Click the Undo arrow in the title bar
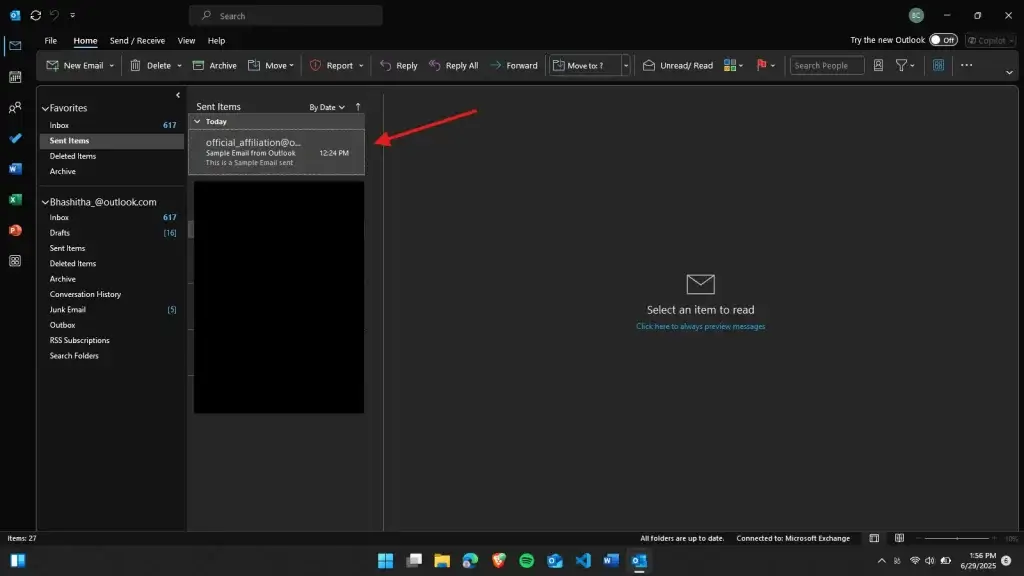 click(55, 15)
